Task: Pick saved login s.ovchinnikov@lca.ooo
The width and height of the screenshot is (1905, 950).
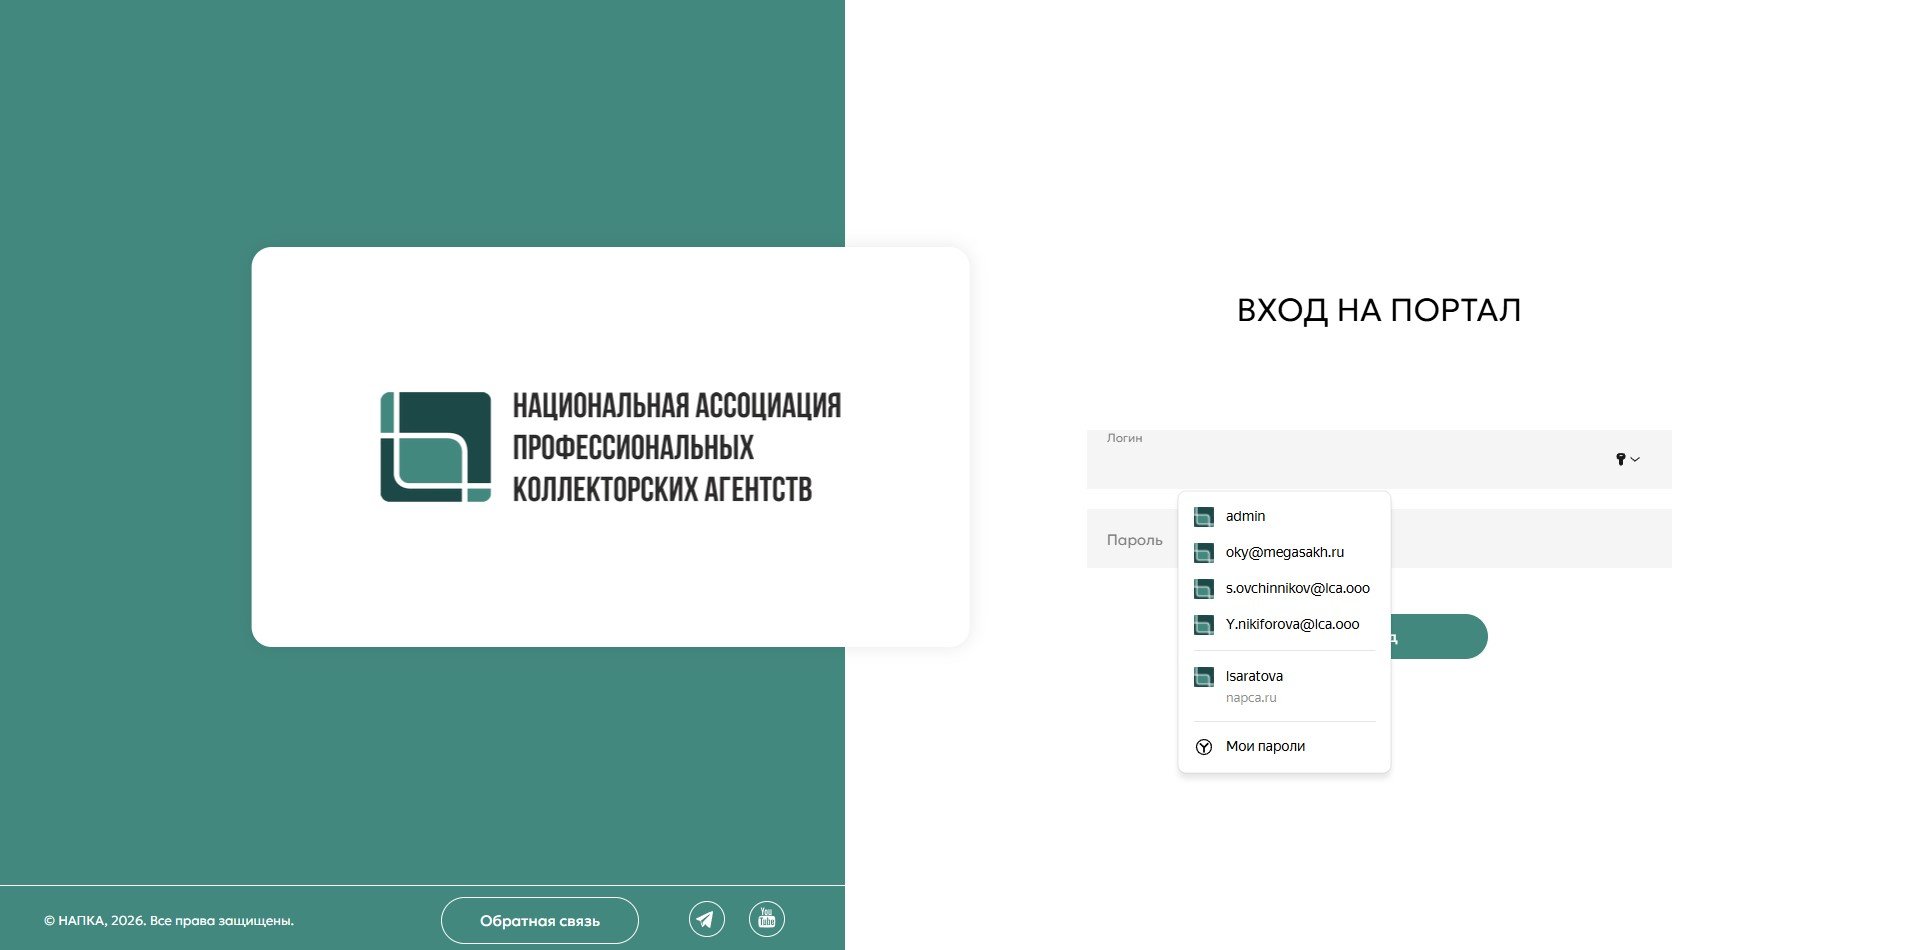Action: (x=1284, y=588)
